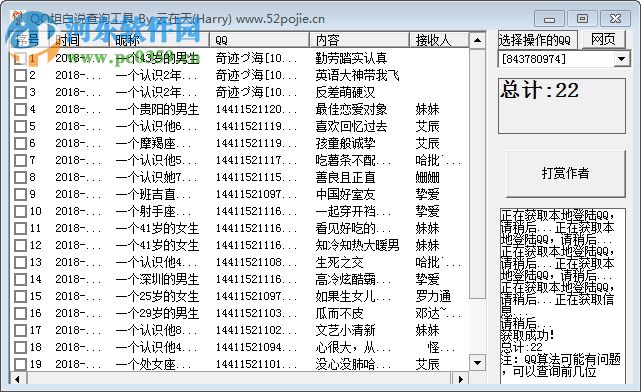Click the list's scroll up arrow
This screenshot has height=392, width=641.
[x=477, y=40]
